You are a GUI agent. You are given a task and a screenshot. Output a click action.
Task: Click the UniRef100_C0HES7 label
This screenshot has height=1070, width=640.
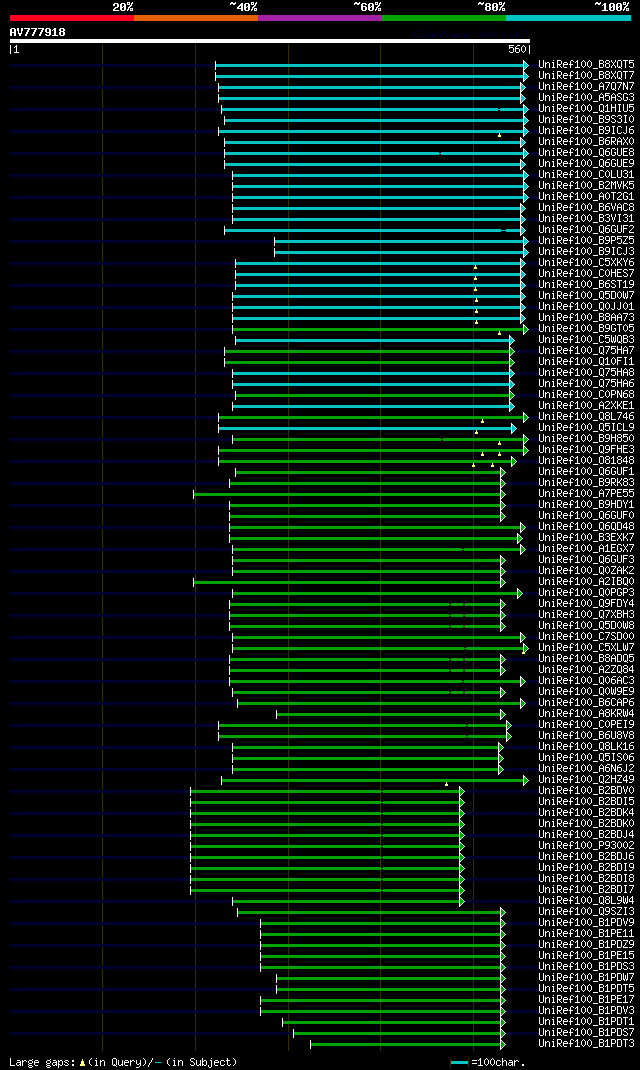click(586, 274)
